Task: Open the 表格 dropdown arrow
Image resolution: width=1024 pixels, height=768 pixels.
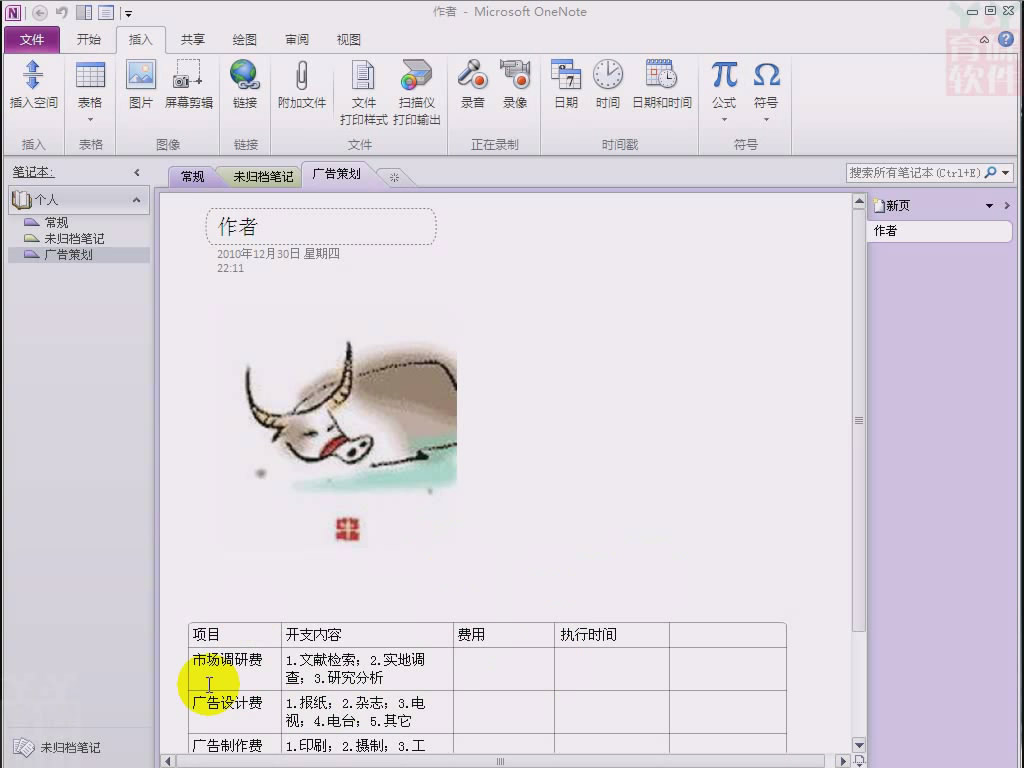Action: [90, 120]
